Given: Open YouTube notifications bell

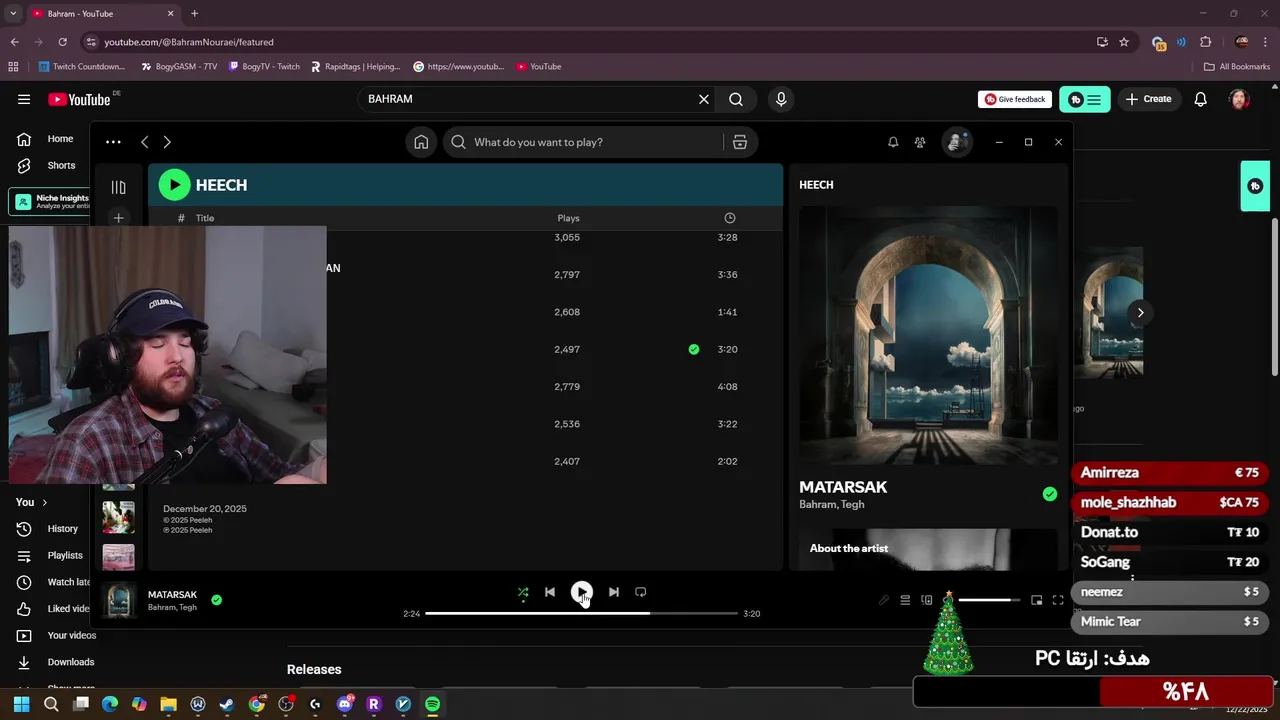Looking at the screenshot, I should pos(1201,99).
